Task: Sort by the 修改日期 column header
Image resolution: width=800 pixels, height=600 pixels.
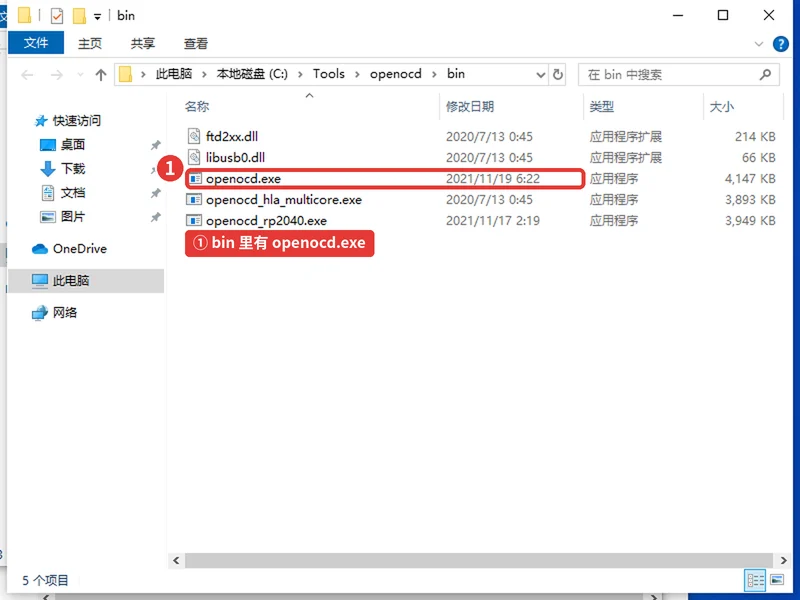Action: [470, 107]
